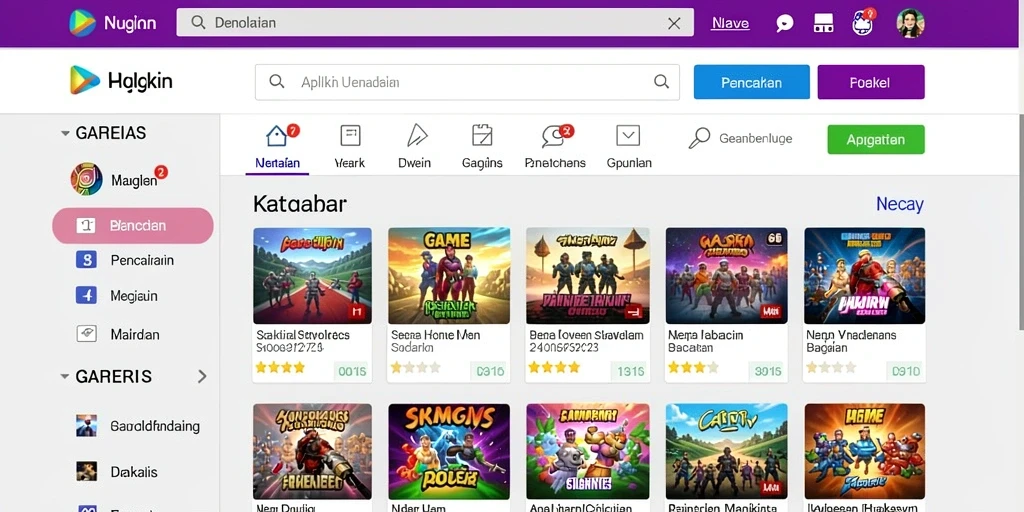Open the robots game thumbnail in second row

click(x=865, y=451)
